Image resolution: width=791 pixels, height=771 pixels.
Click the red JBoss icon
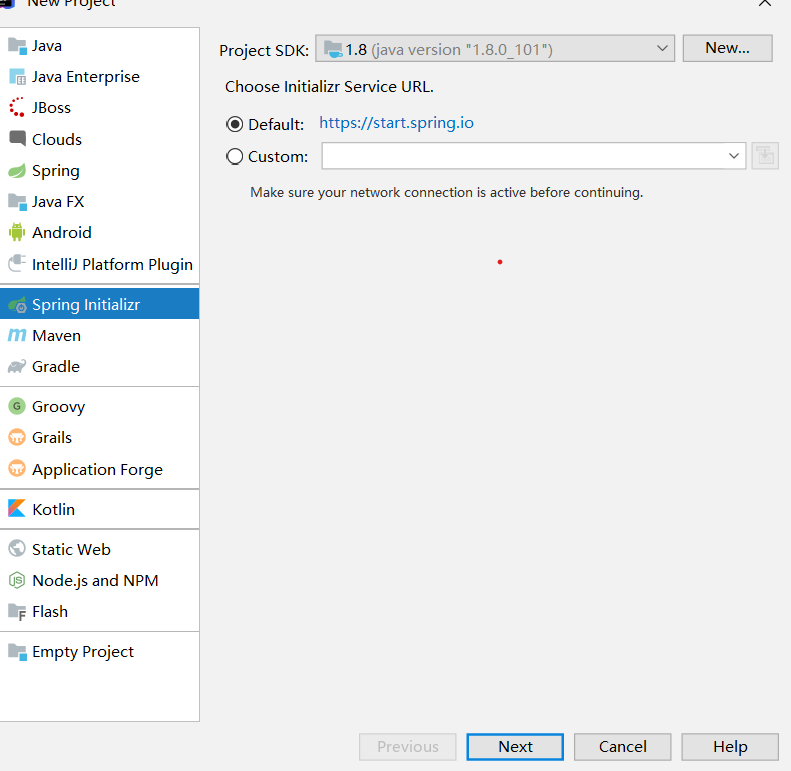(x=17, y=107)
